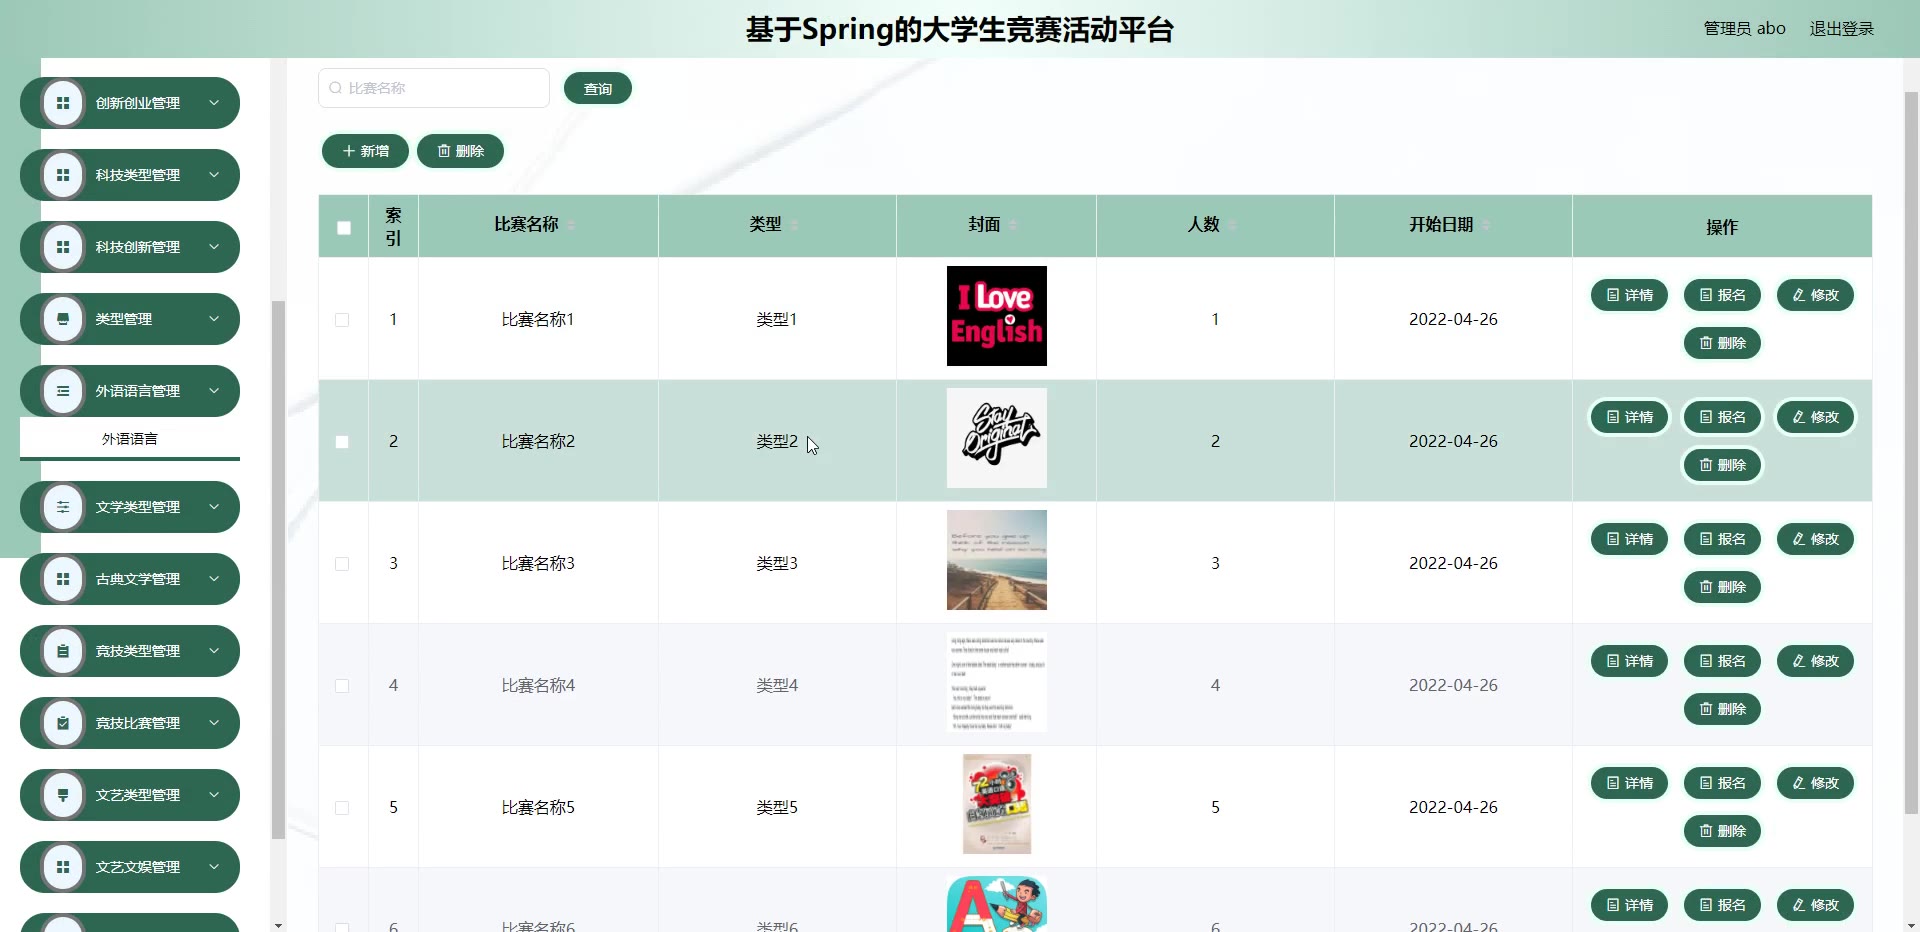
Task: Click the magnifier icon in search box
Action: pyautogui.click(x=335, y=88)
